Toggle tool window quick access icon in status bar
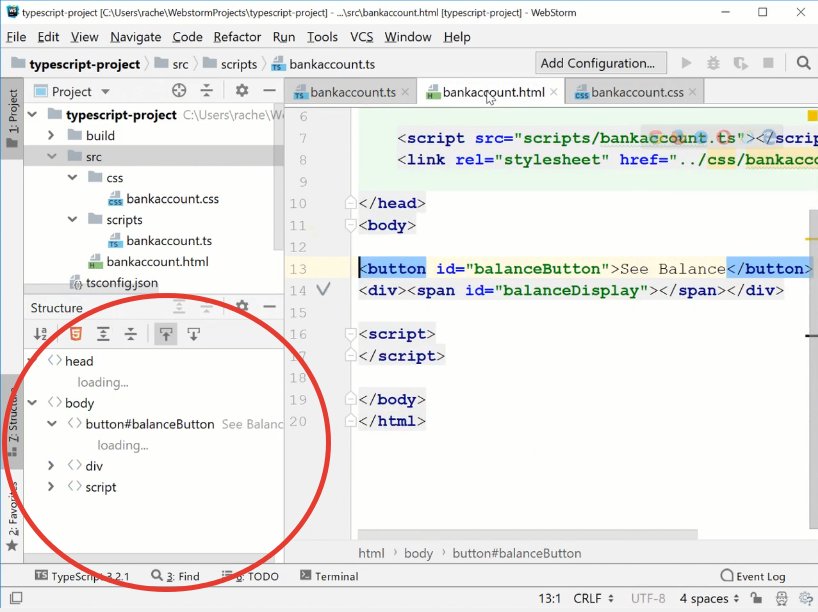This screenshot has height=612, width=818. pos(16,598)
